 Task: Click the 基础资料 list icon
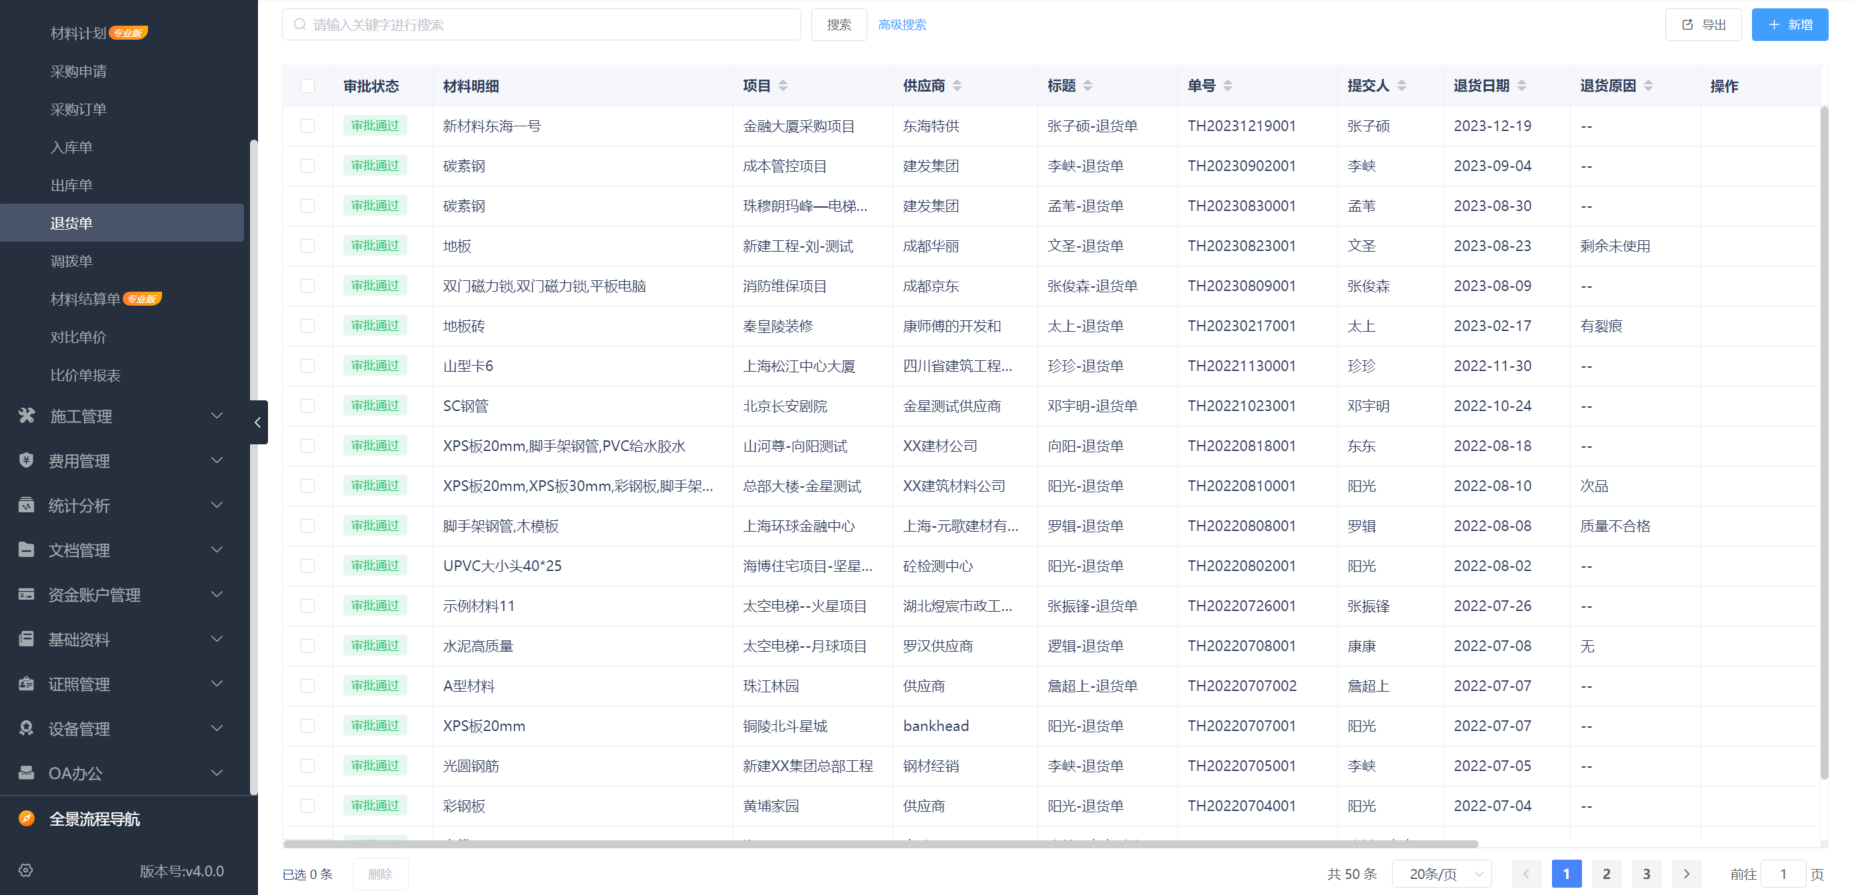point(27,639)
